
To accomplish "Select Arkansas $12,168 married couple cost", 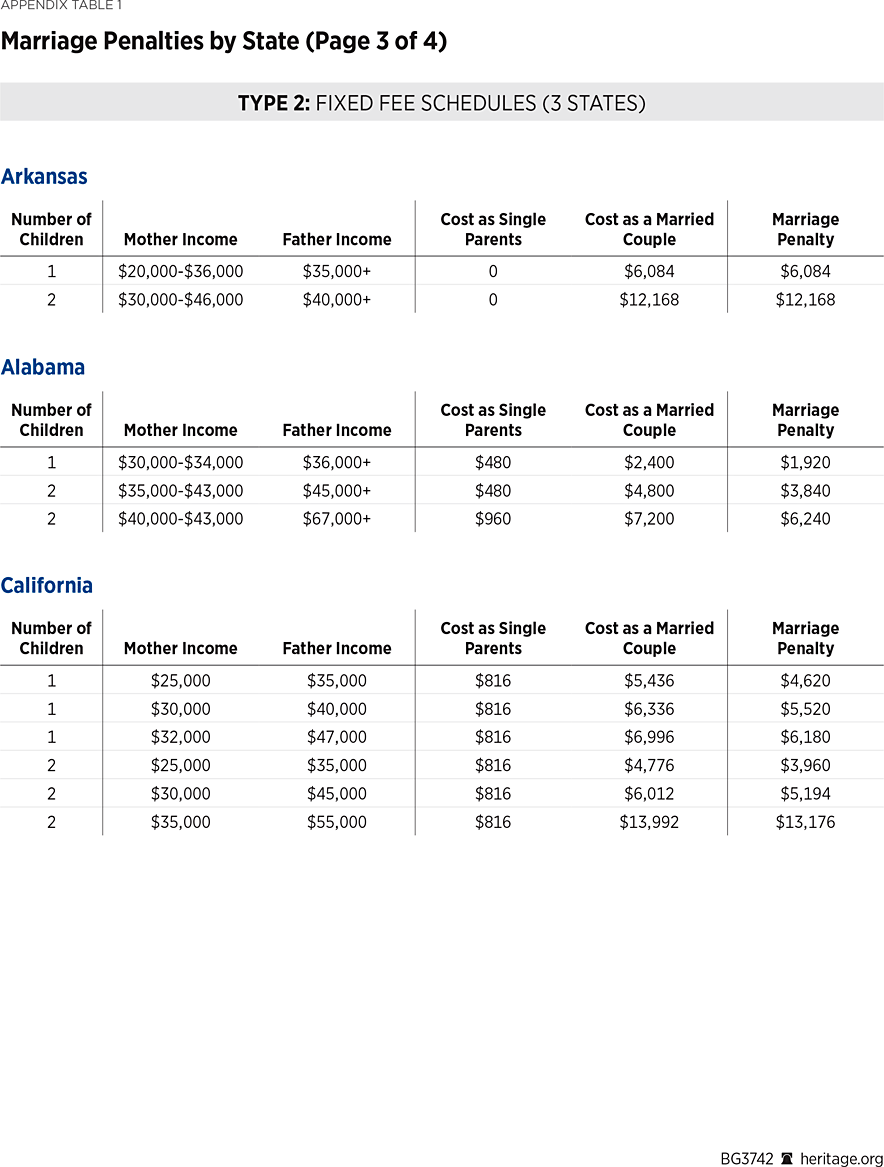I will coord(649,300).
